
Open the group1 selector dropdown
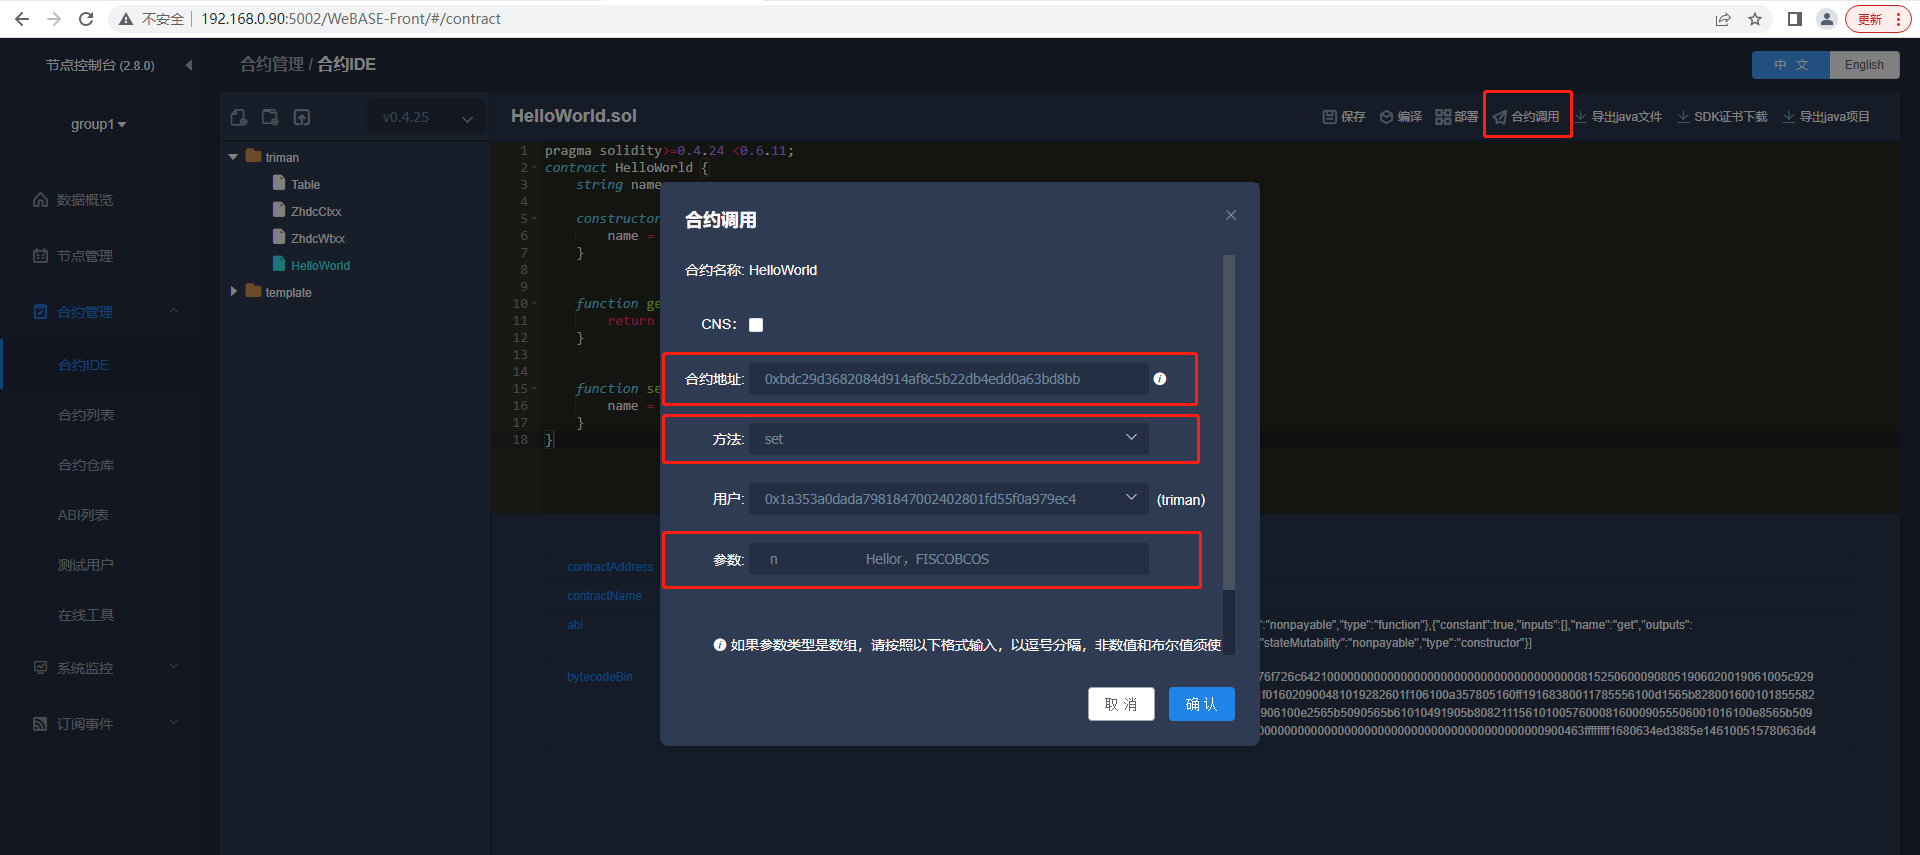(98, 125)
